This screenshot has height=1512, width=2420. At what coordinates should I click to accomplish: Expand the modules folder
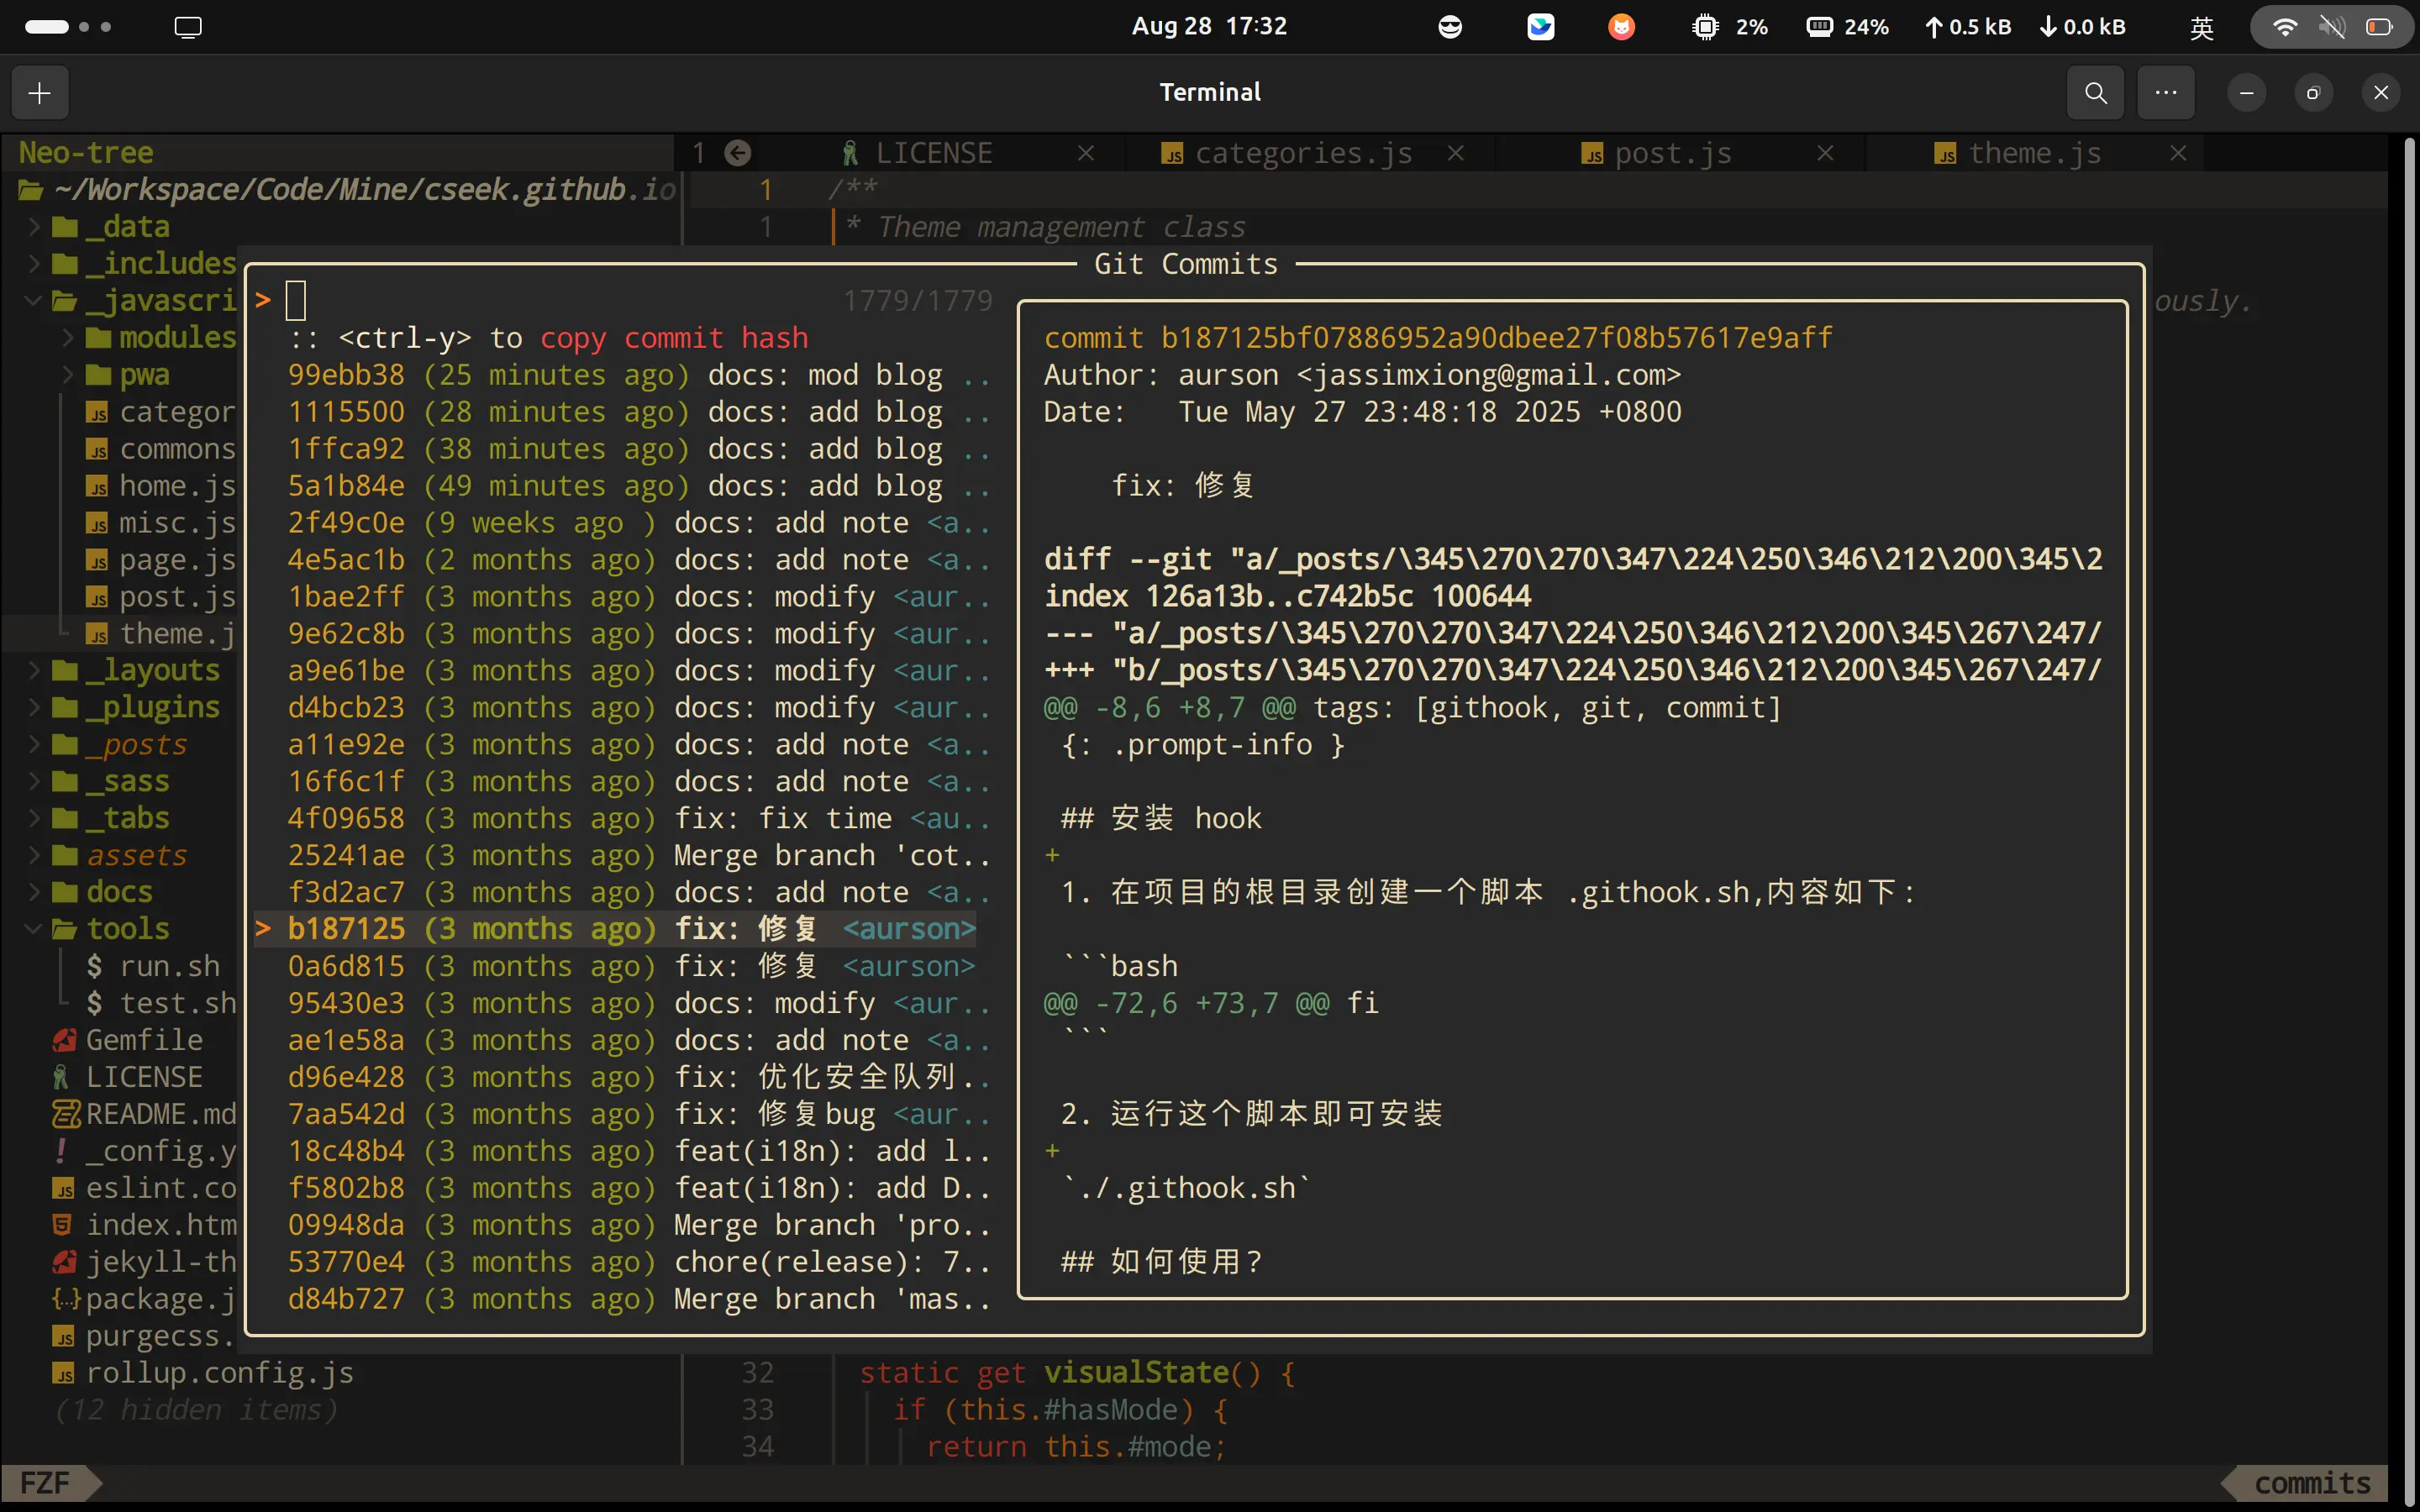[x=68, y=338]
